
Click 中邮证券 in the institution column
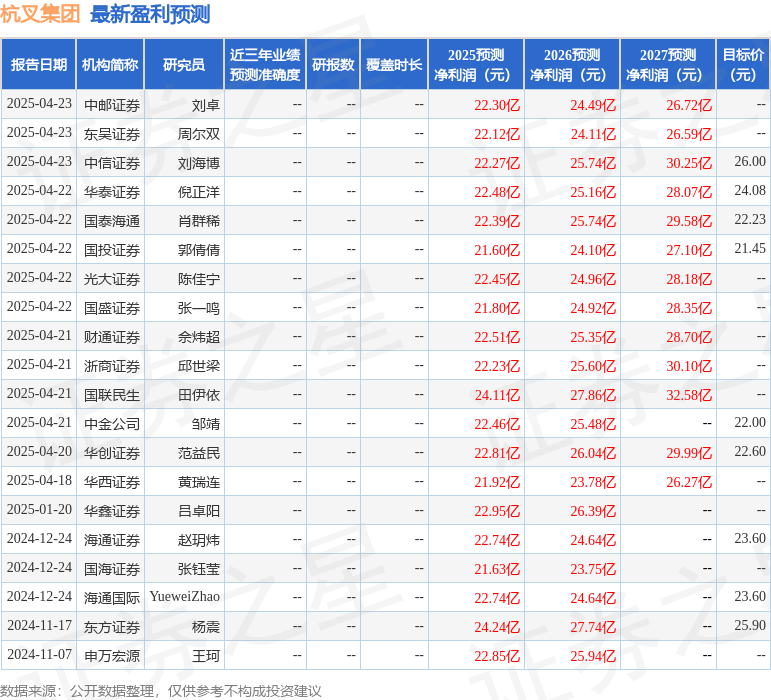111,104
